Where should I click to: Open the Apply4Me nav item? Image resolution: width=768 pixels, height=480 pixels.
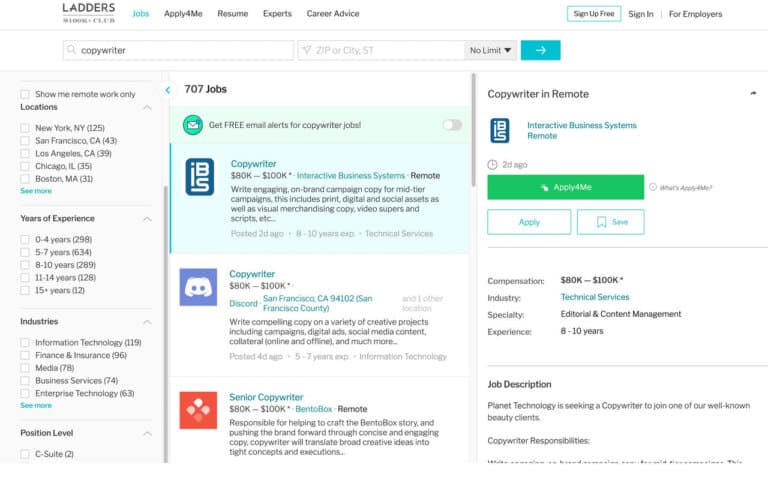point(183,14)
